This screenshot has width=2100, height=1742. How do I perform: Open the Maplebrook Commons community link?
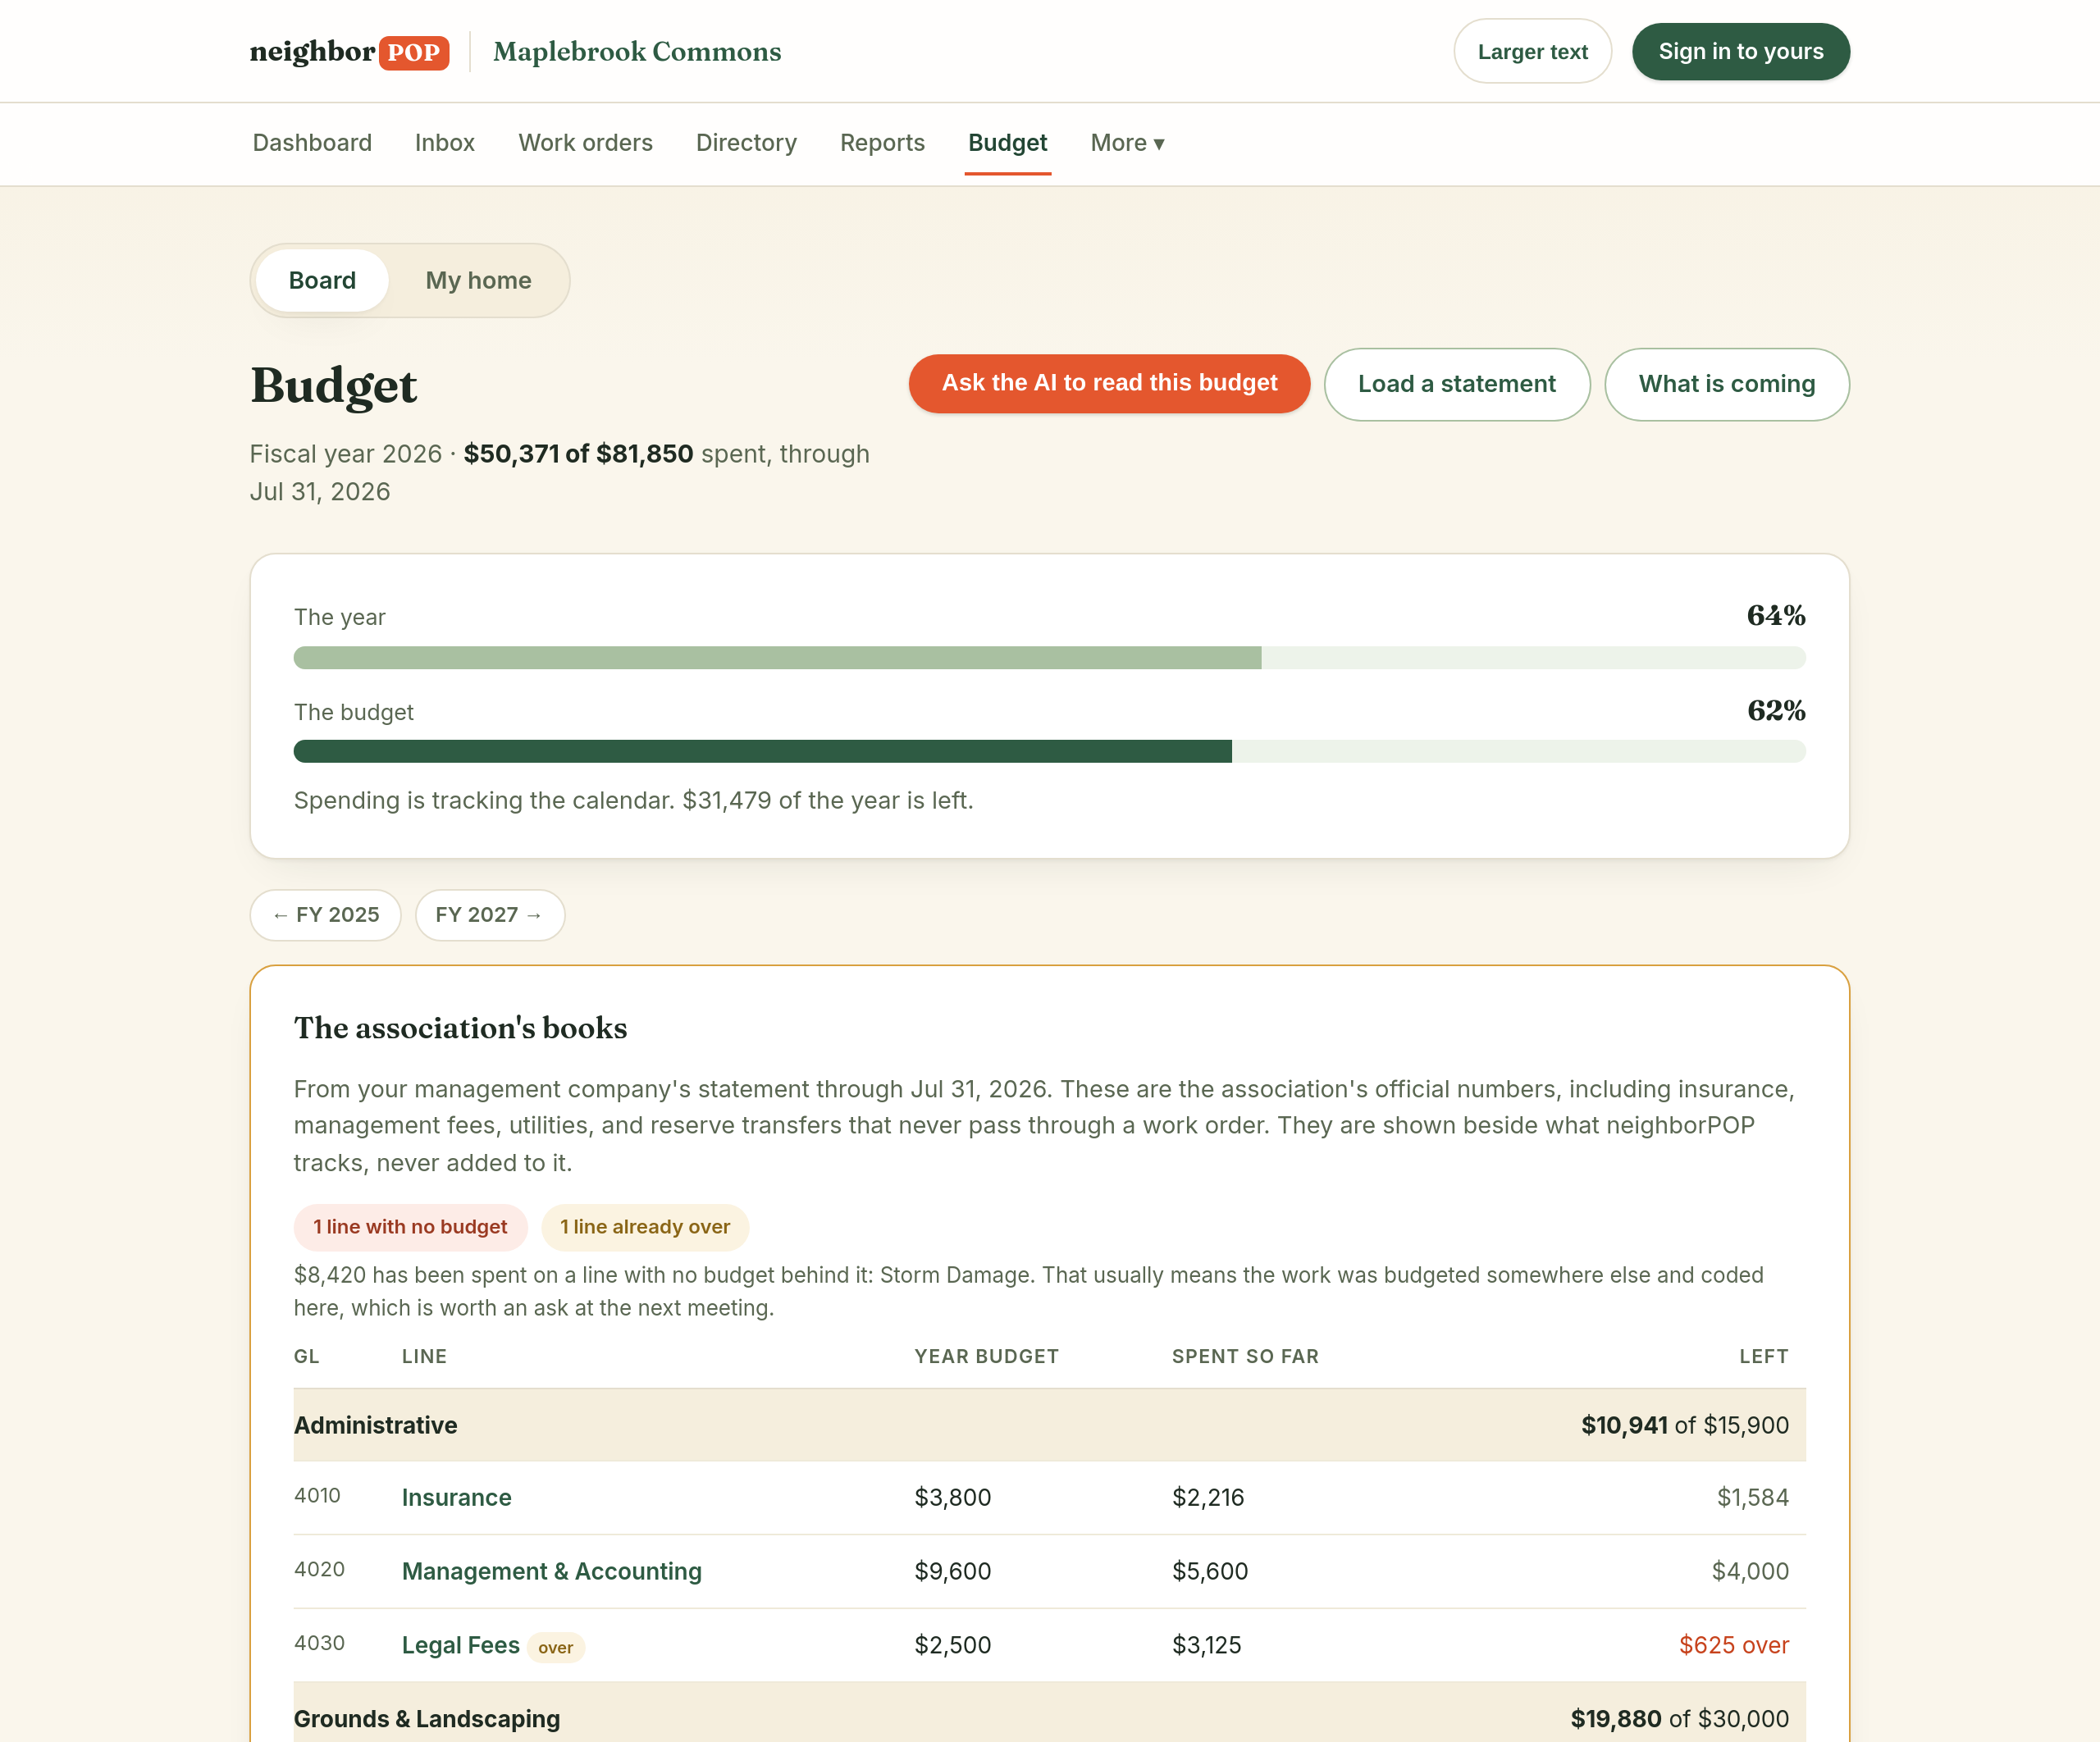(637, 52)
